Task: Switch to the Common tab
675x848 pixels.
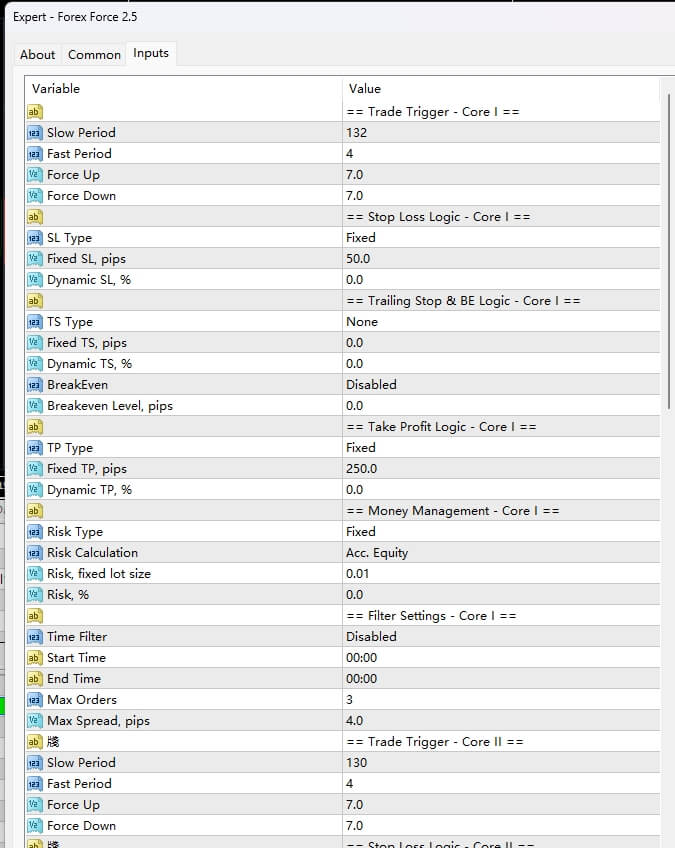Action: pos(94,55)
